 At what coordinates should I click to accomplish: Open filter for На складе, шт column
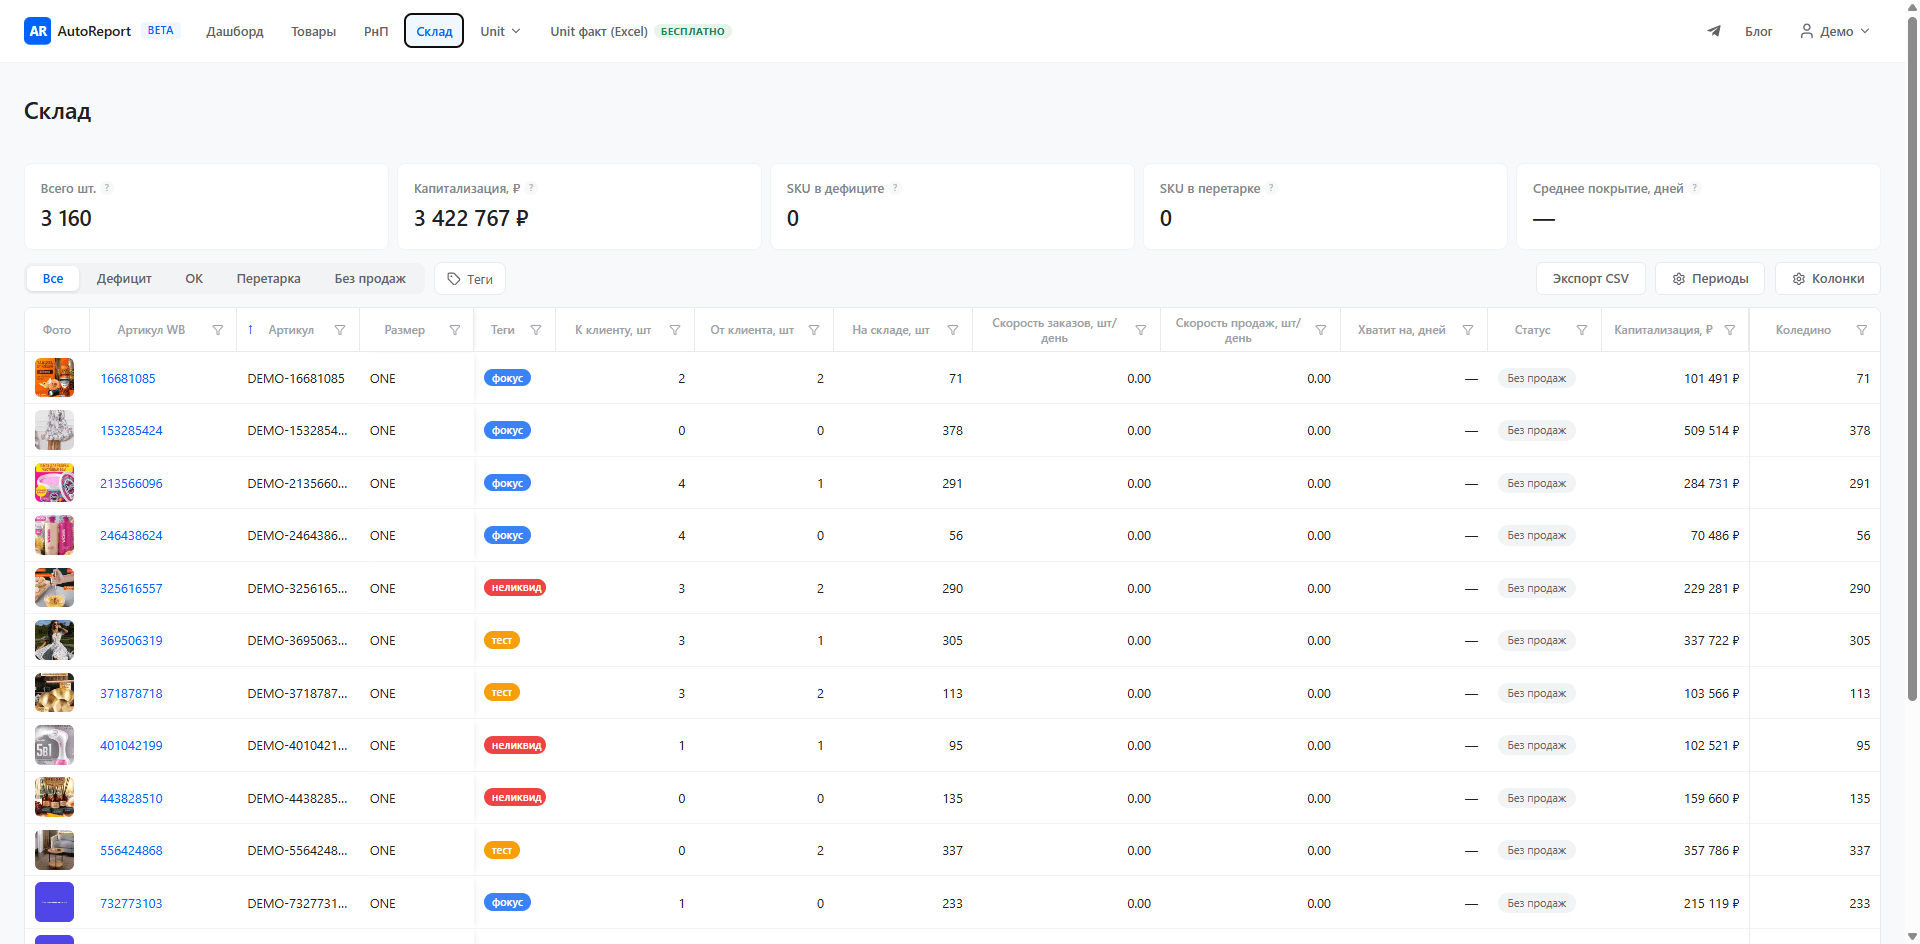[953, 330]
